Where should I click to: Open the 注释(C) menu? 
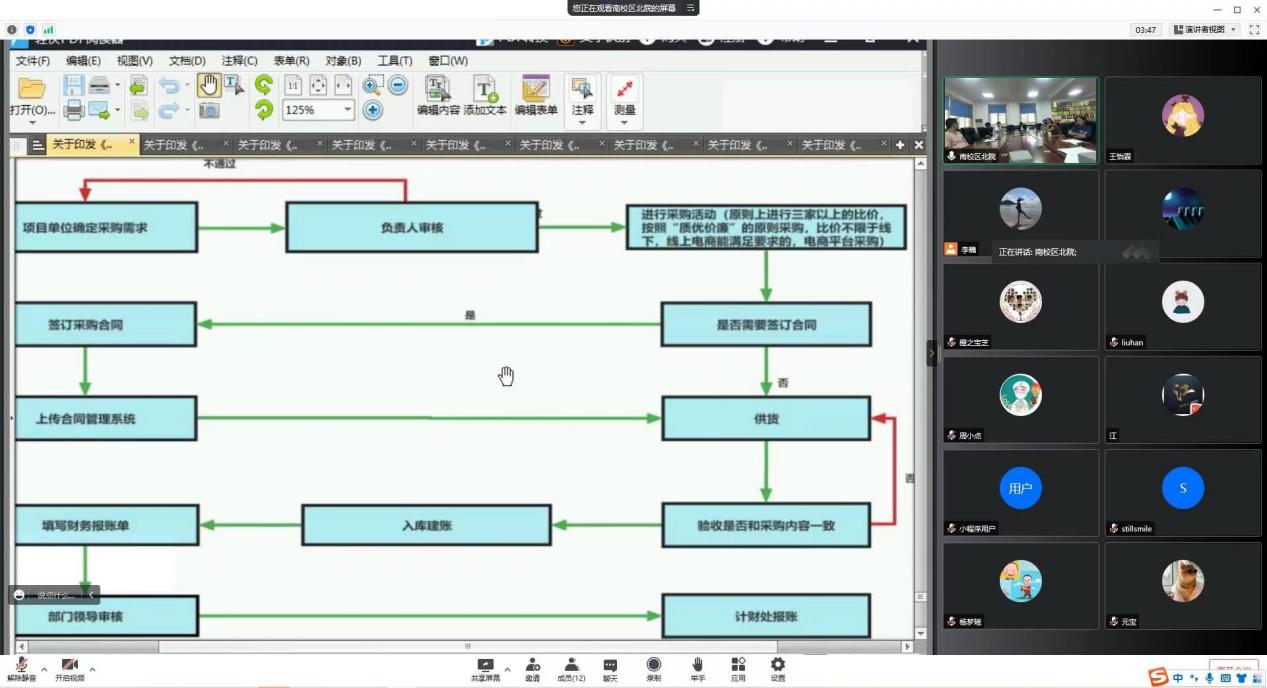(239, 61)
